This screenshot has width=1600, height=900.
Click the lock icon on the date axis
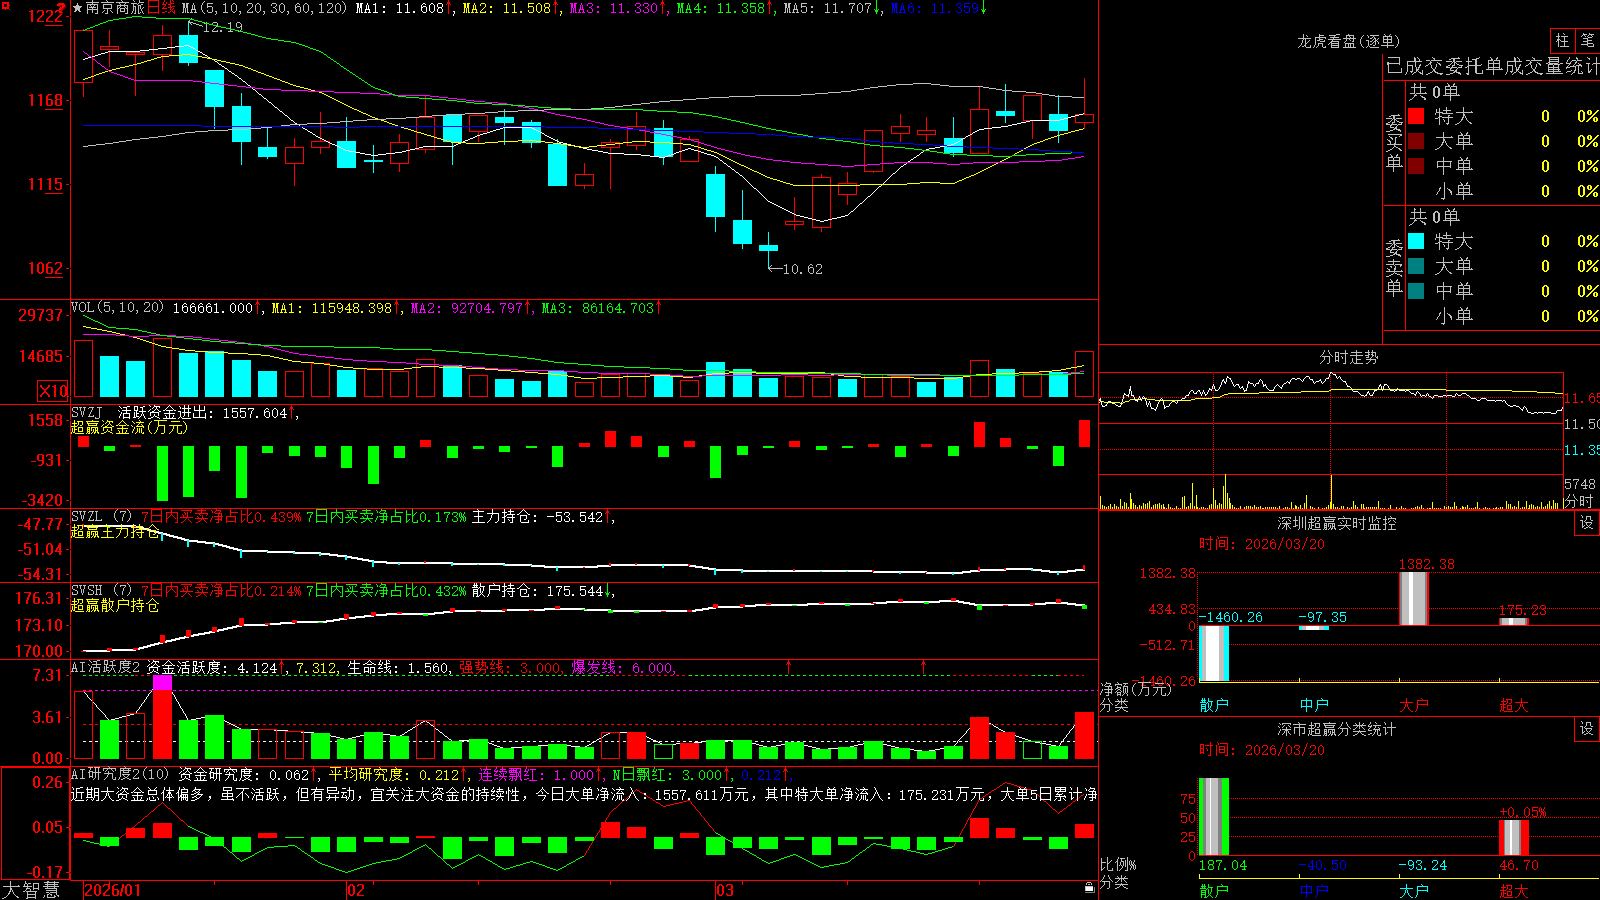pyautogui.click(x=1090, y=887)
